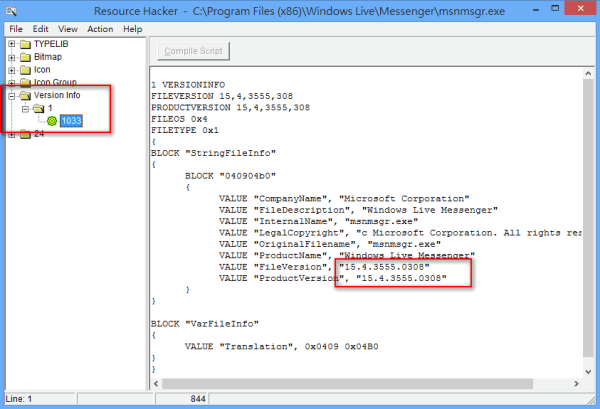Image resolution: width=600 pixels, height=409 pixels.
Task: Click the green resource icon beside 1033
Action: (52, 121)
